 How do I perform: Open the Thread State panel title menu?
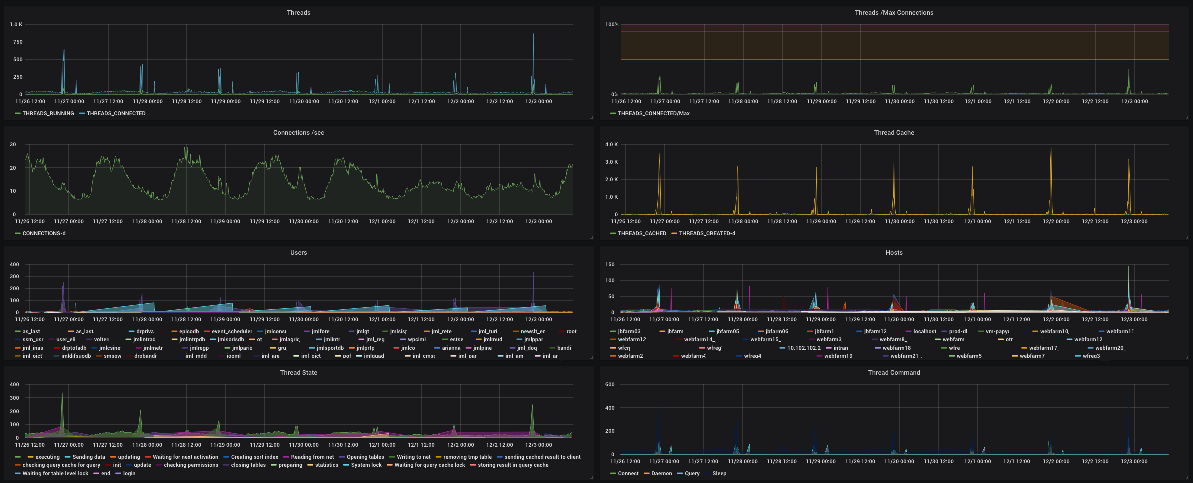coord(298,372)
